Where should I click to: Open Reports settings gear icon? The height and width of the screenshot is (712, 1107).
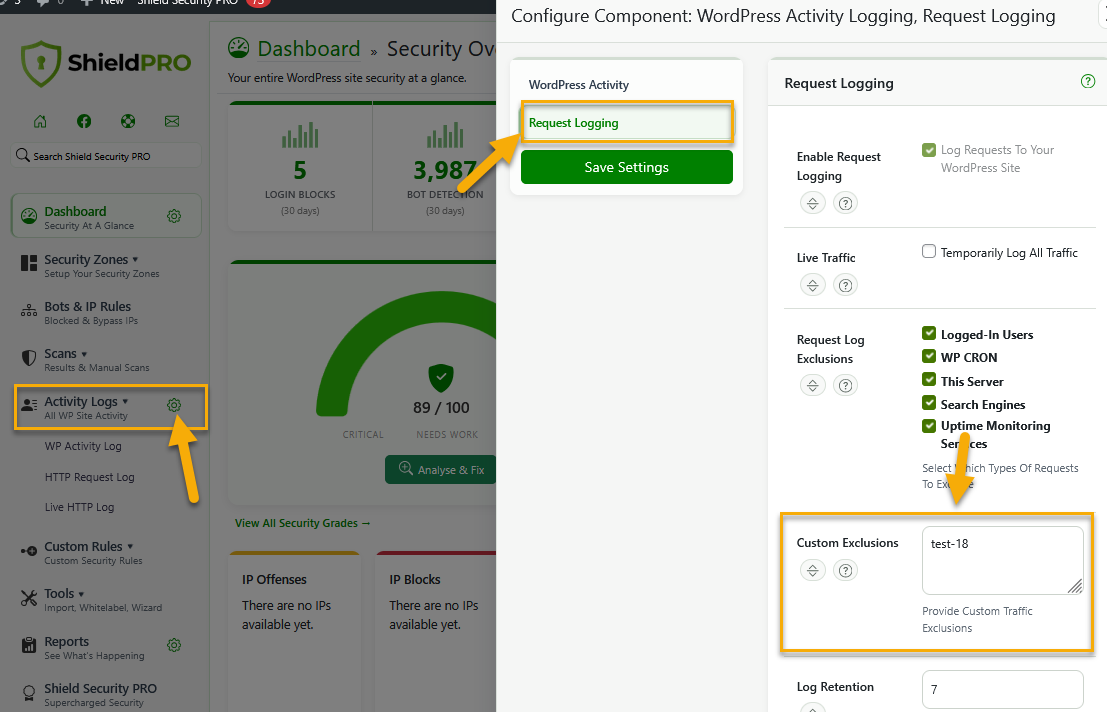(x=174, y=645)
